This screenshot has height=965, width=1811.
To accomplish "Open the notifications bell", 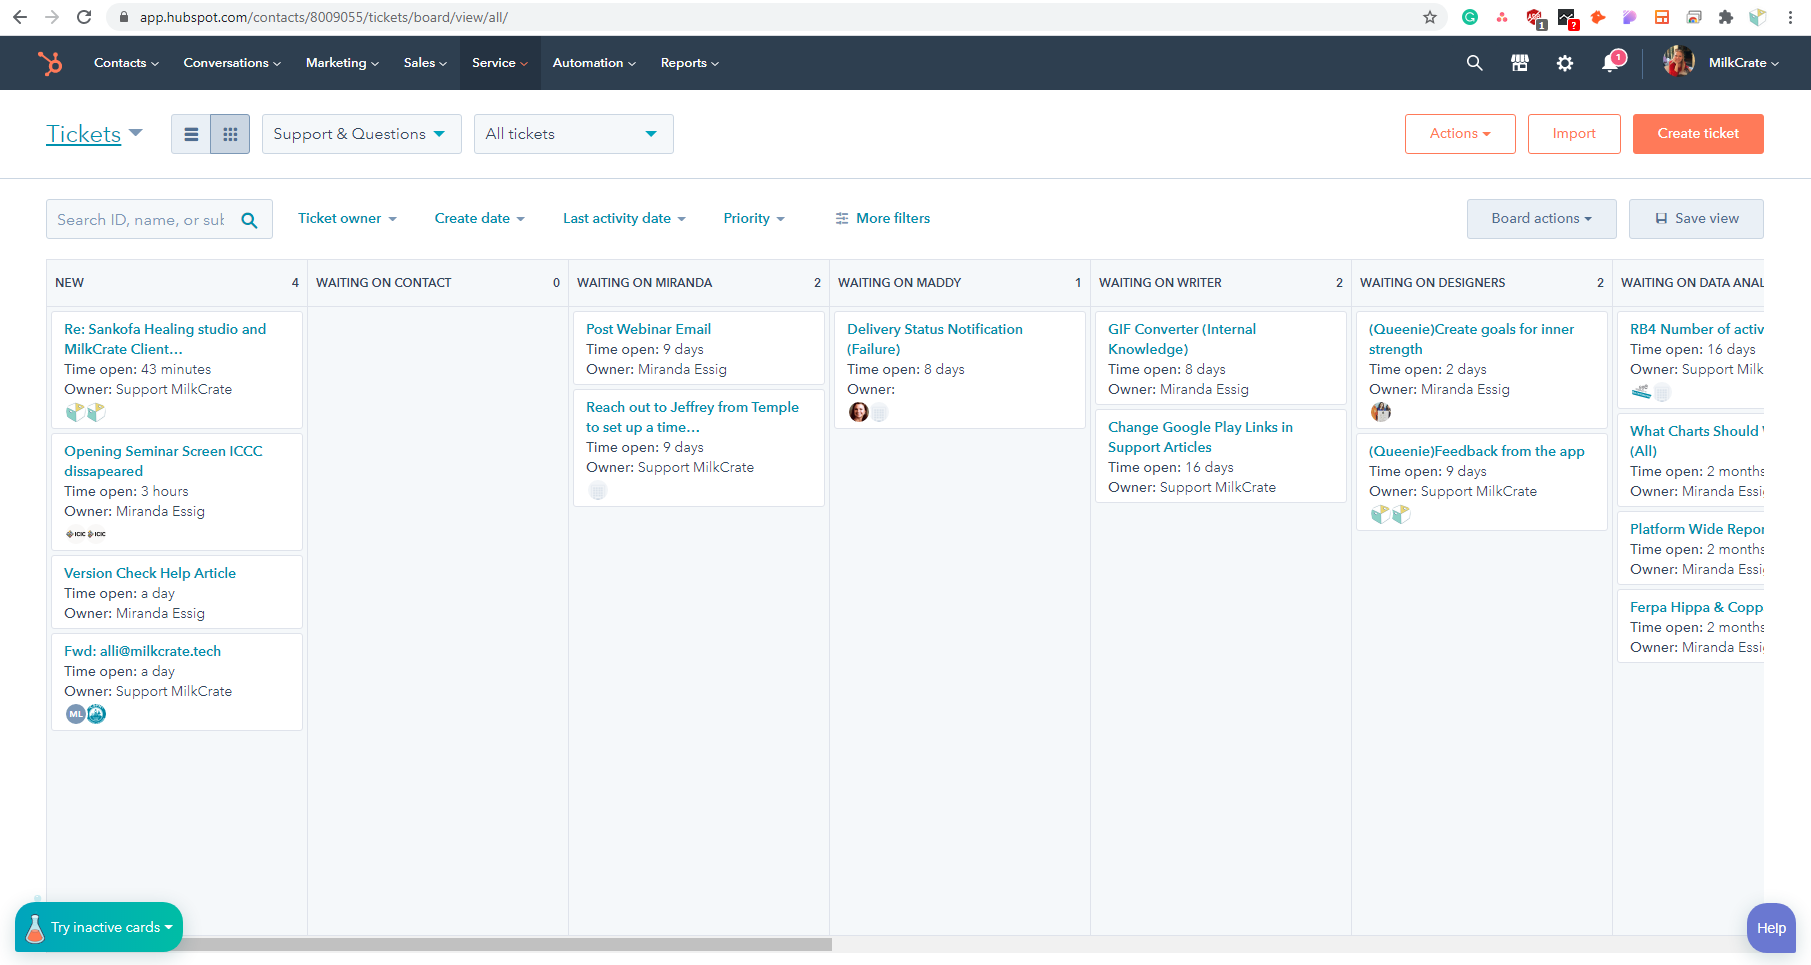I will (1610, 63).
